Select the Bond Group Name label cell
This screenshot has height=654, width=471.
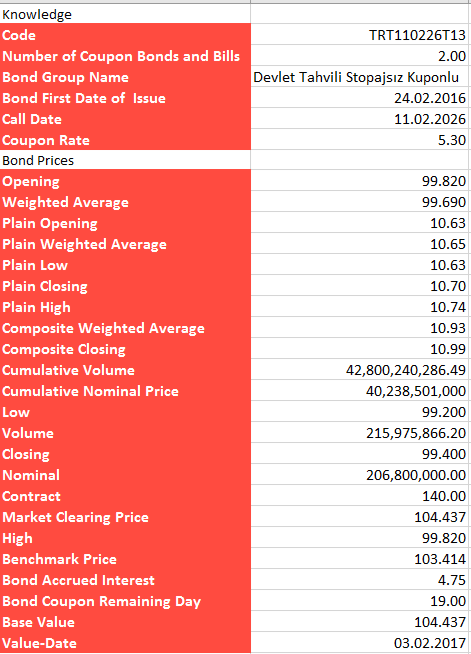pyautogui.click(x=125, y=77)
